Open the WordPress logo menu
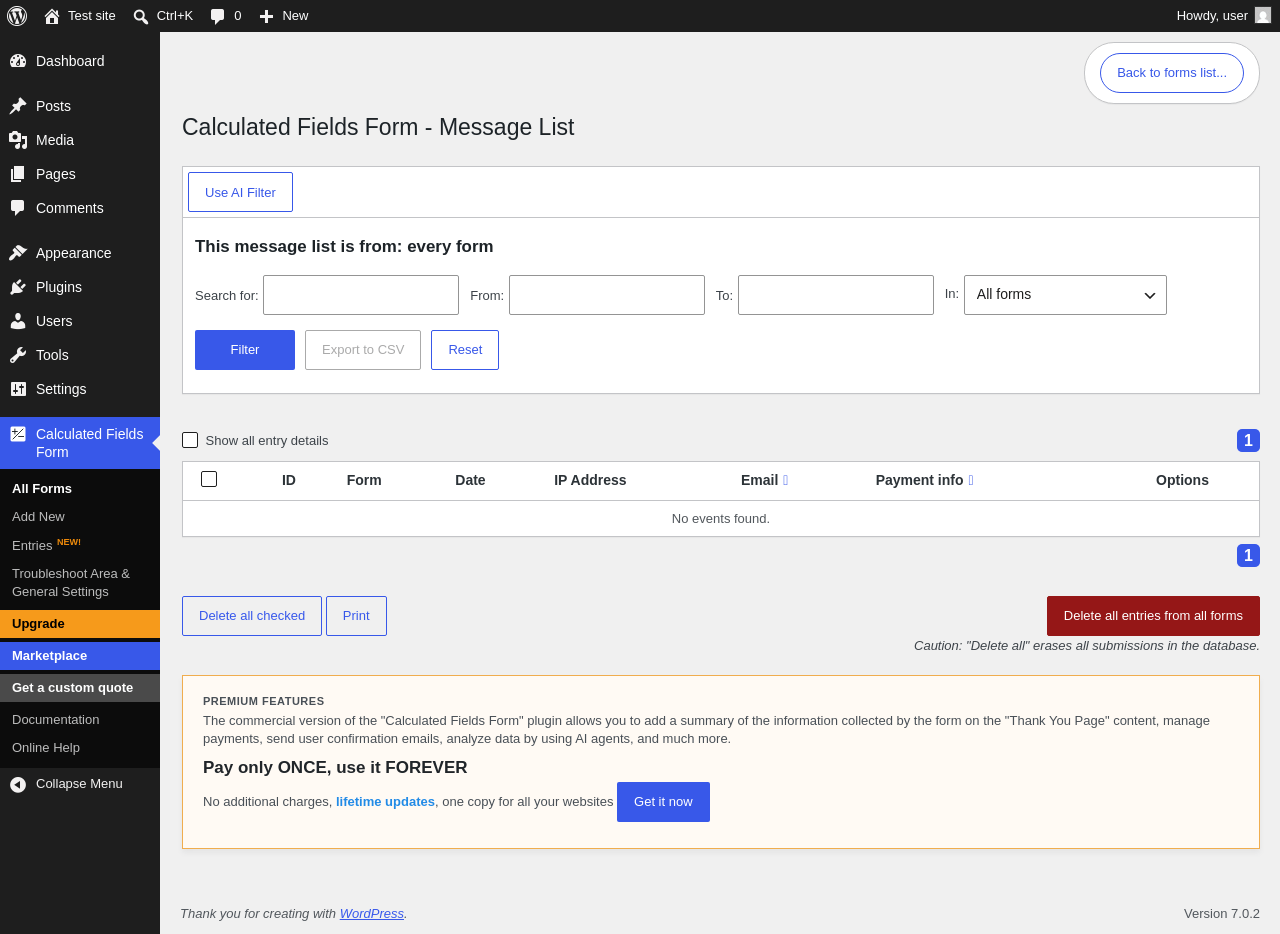 [17, 16]
